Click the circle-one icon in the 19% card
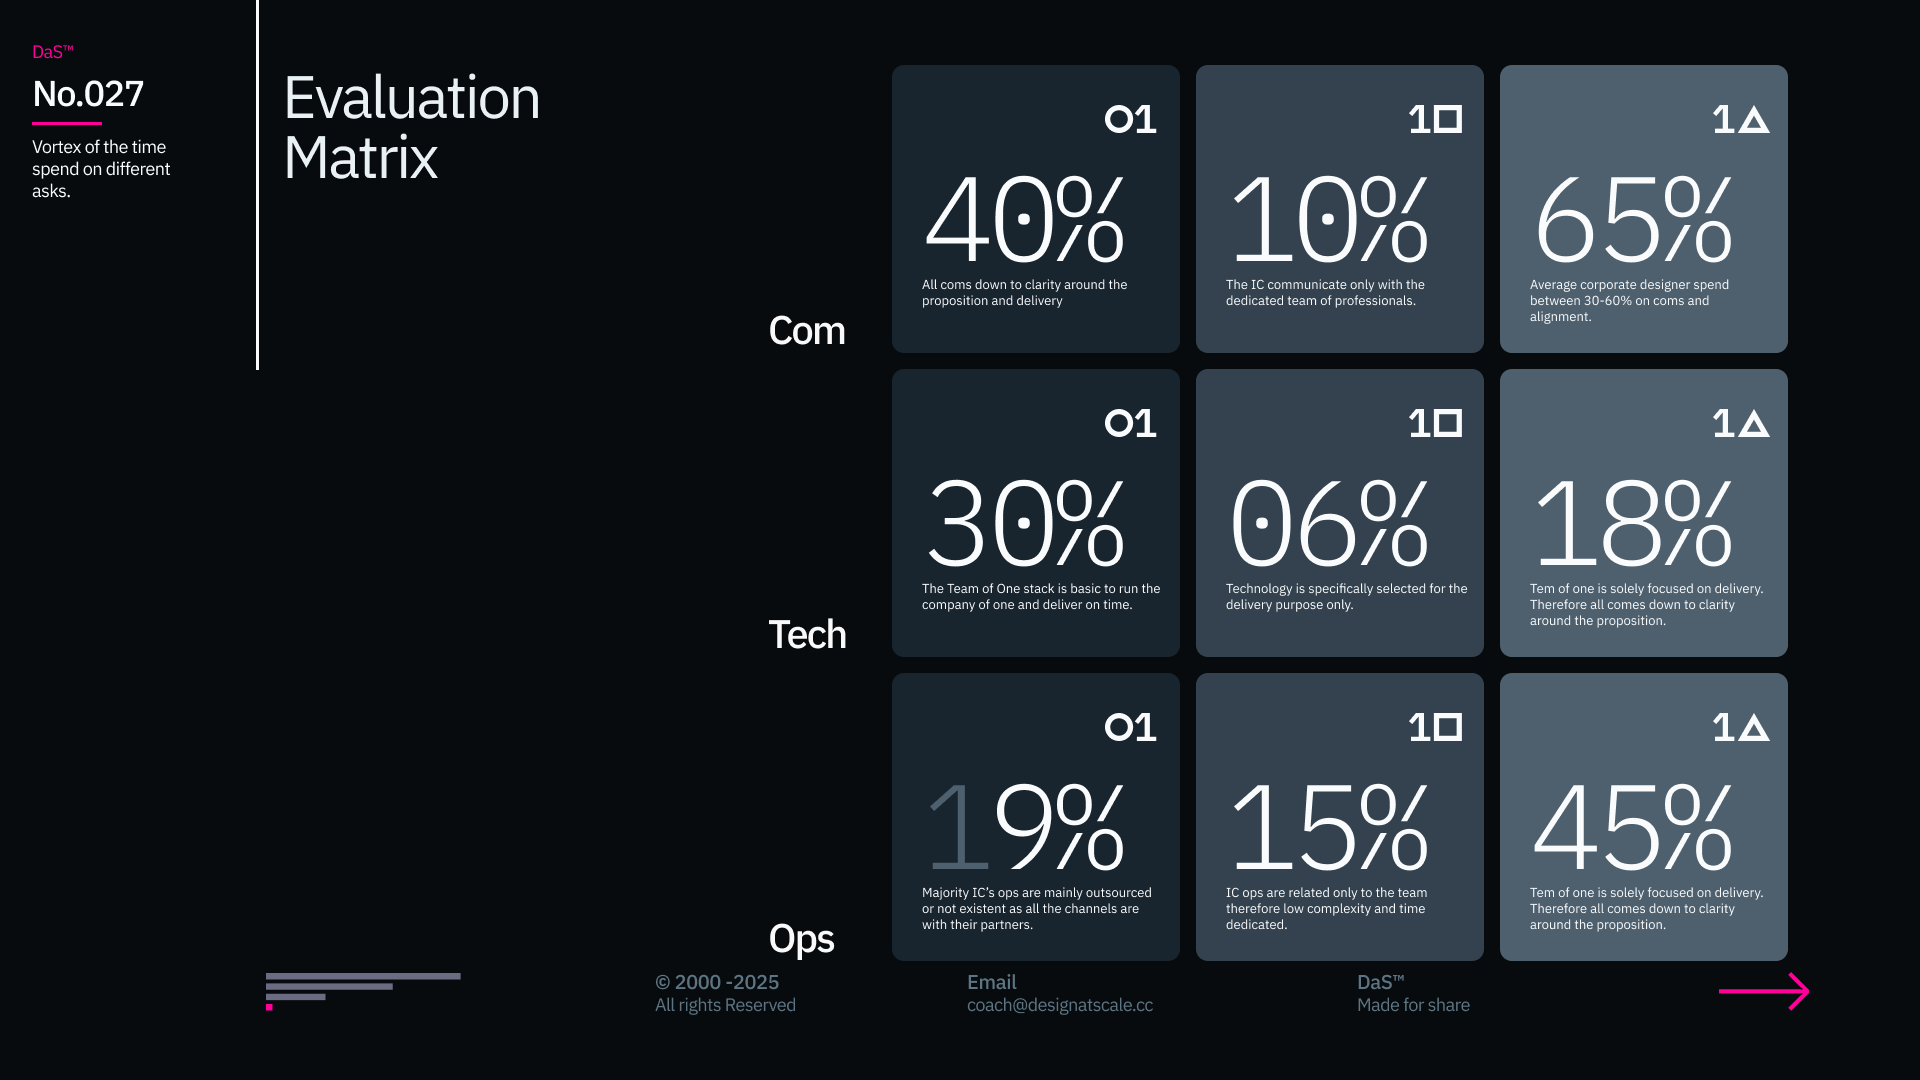This screenshot has width=1920, height=1080. (1130, 727)
